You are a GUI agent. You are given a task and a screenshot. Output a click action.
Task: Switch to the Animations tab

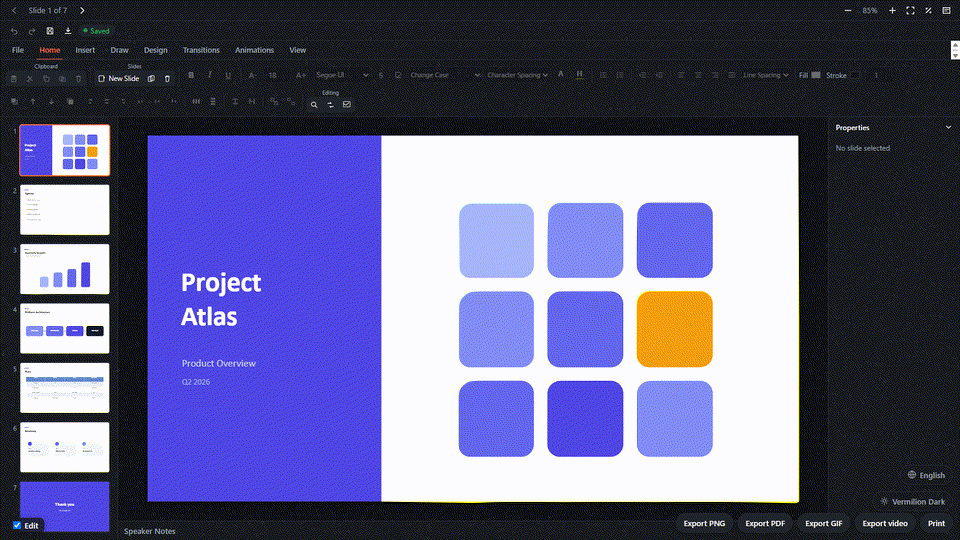(254, 50)
